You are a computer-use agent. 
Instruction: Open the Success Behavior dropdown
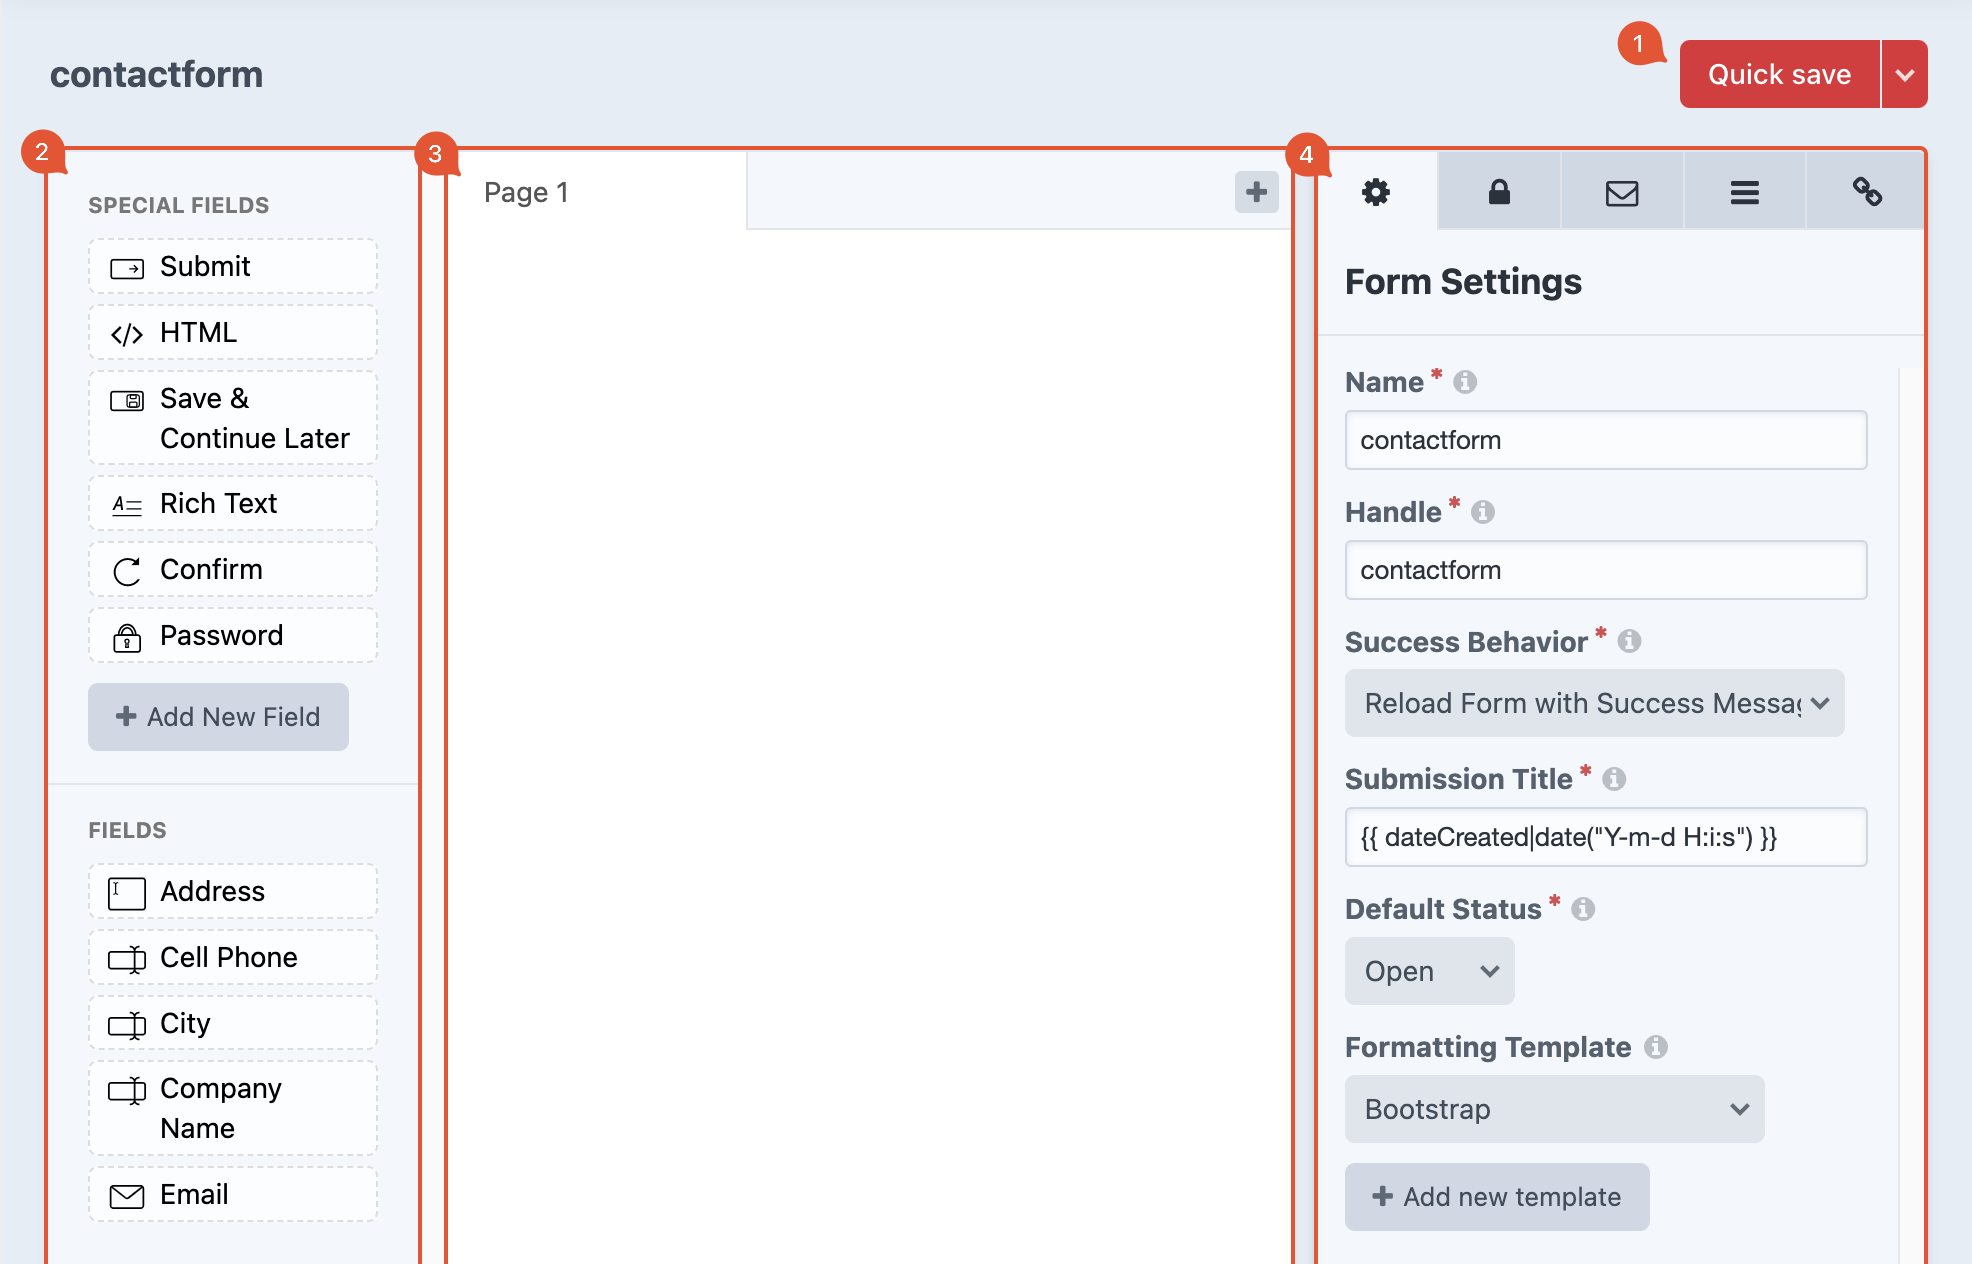point(1594,703)
